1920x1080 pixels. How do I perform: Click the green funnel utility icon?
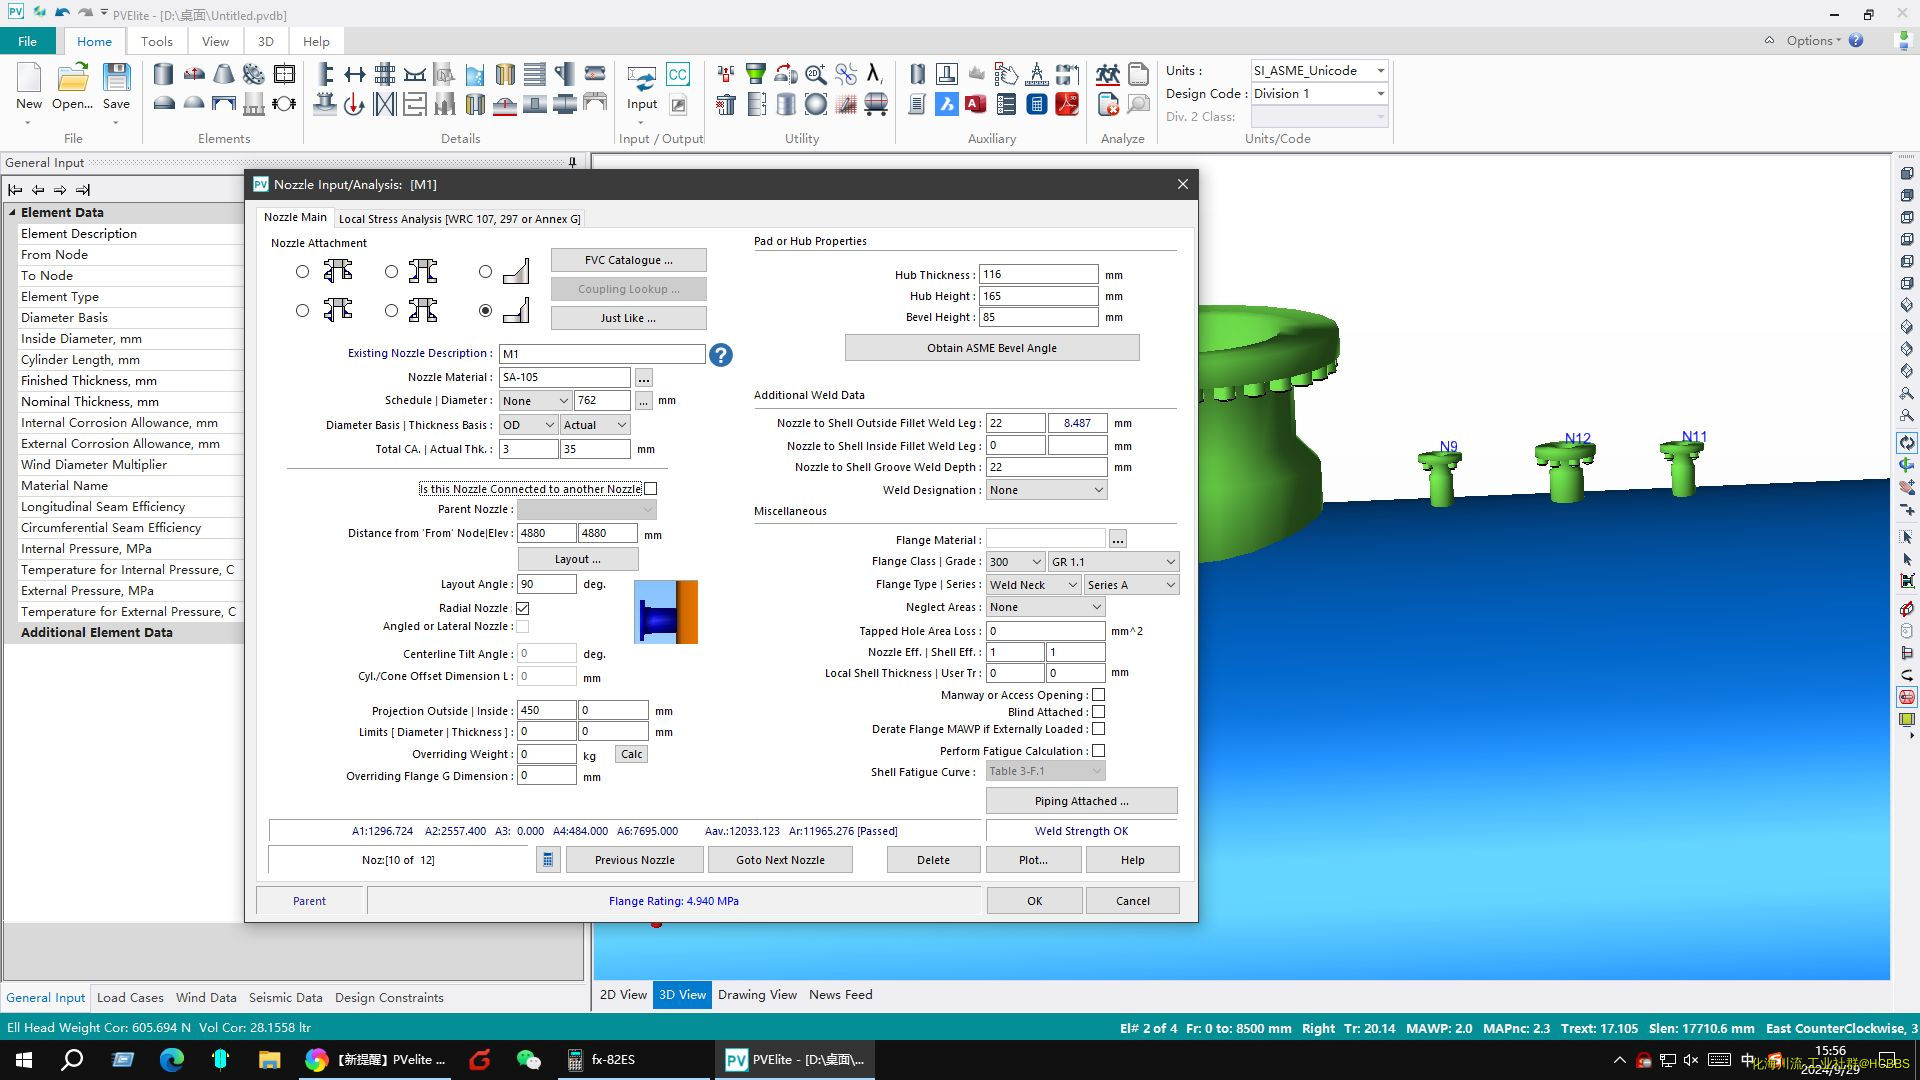coord(756,74)
